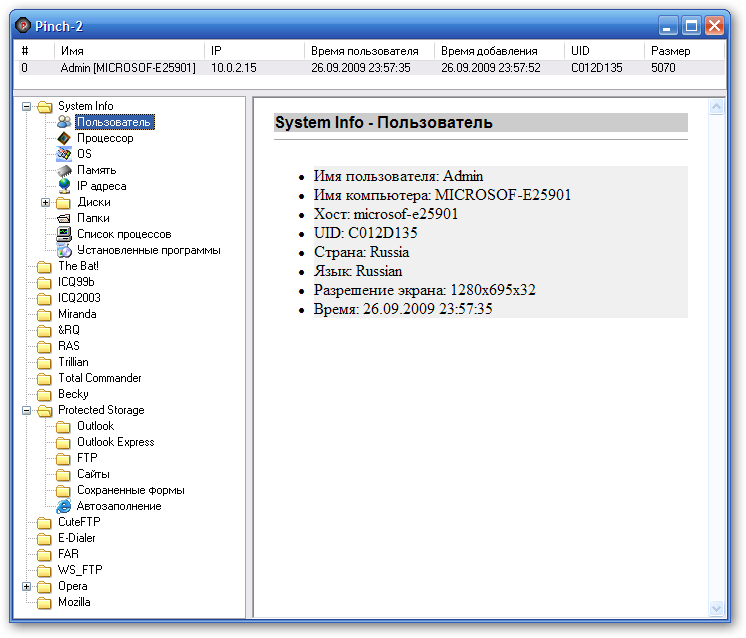746x638 pixels.
Task: Click the Время добавления column header
Action: [x=500, y=51]
